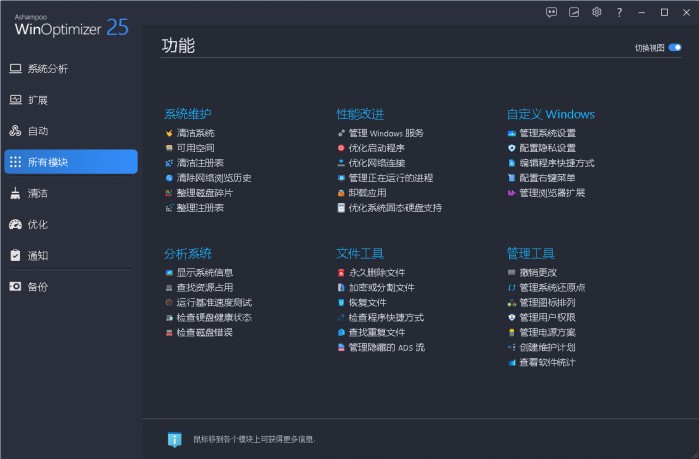This screenshot has width=699, height=459.
Task: Click the 管理系统还原点 icon
Action: click(x=512, y=287)
